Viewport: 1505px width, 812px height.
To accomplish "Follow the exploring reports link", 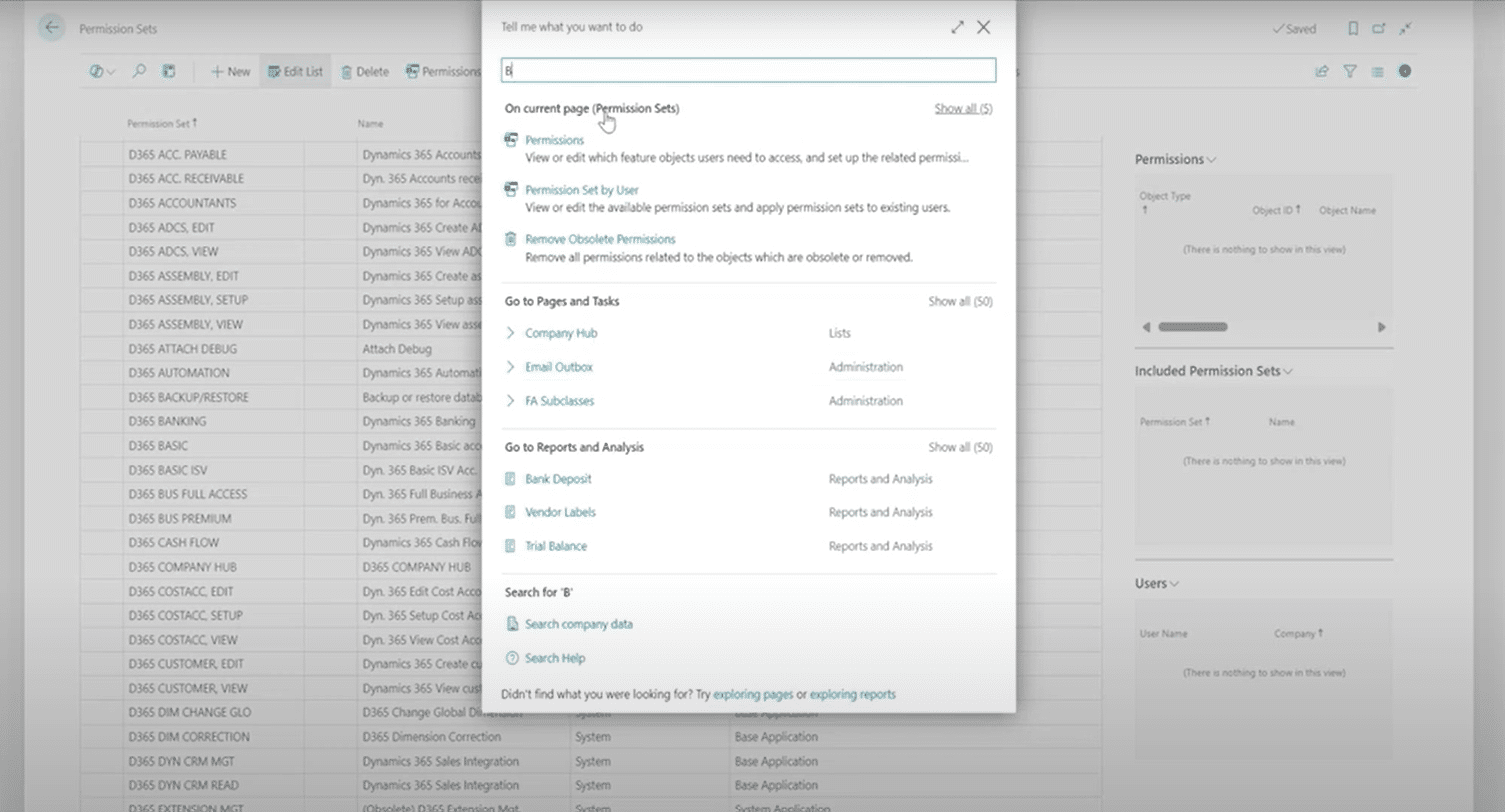I will [853, 694].
